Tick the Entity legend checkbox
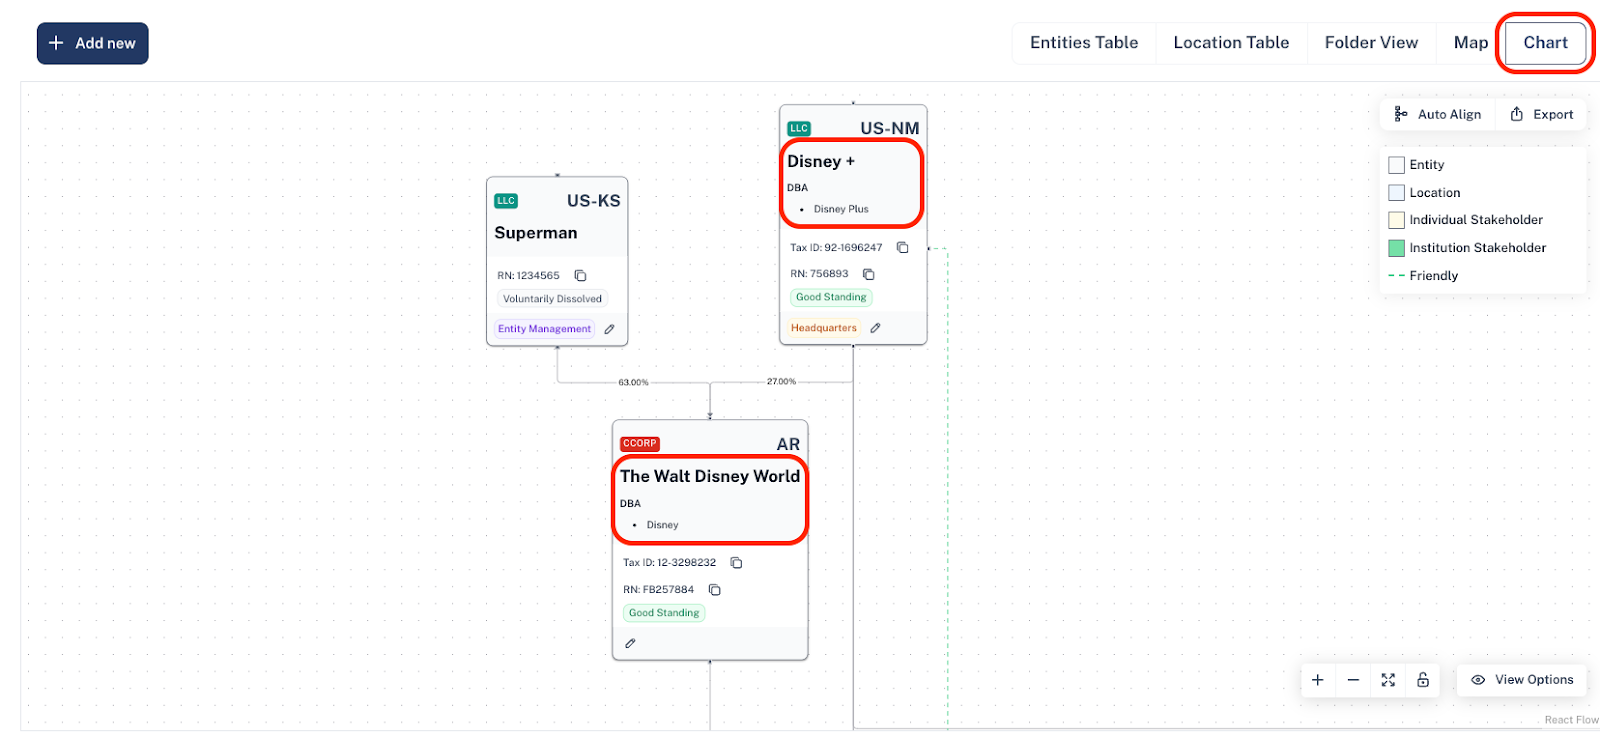This screenshot has width=1600, height=737. (1397, 165)
